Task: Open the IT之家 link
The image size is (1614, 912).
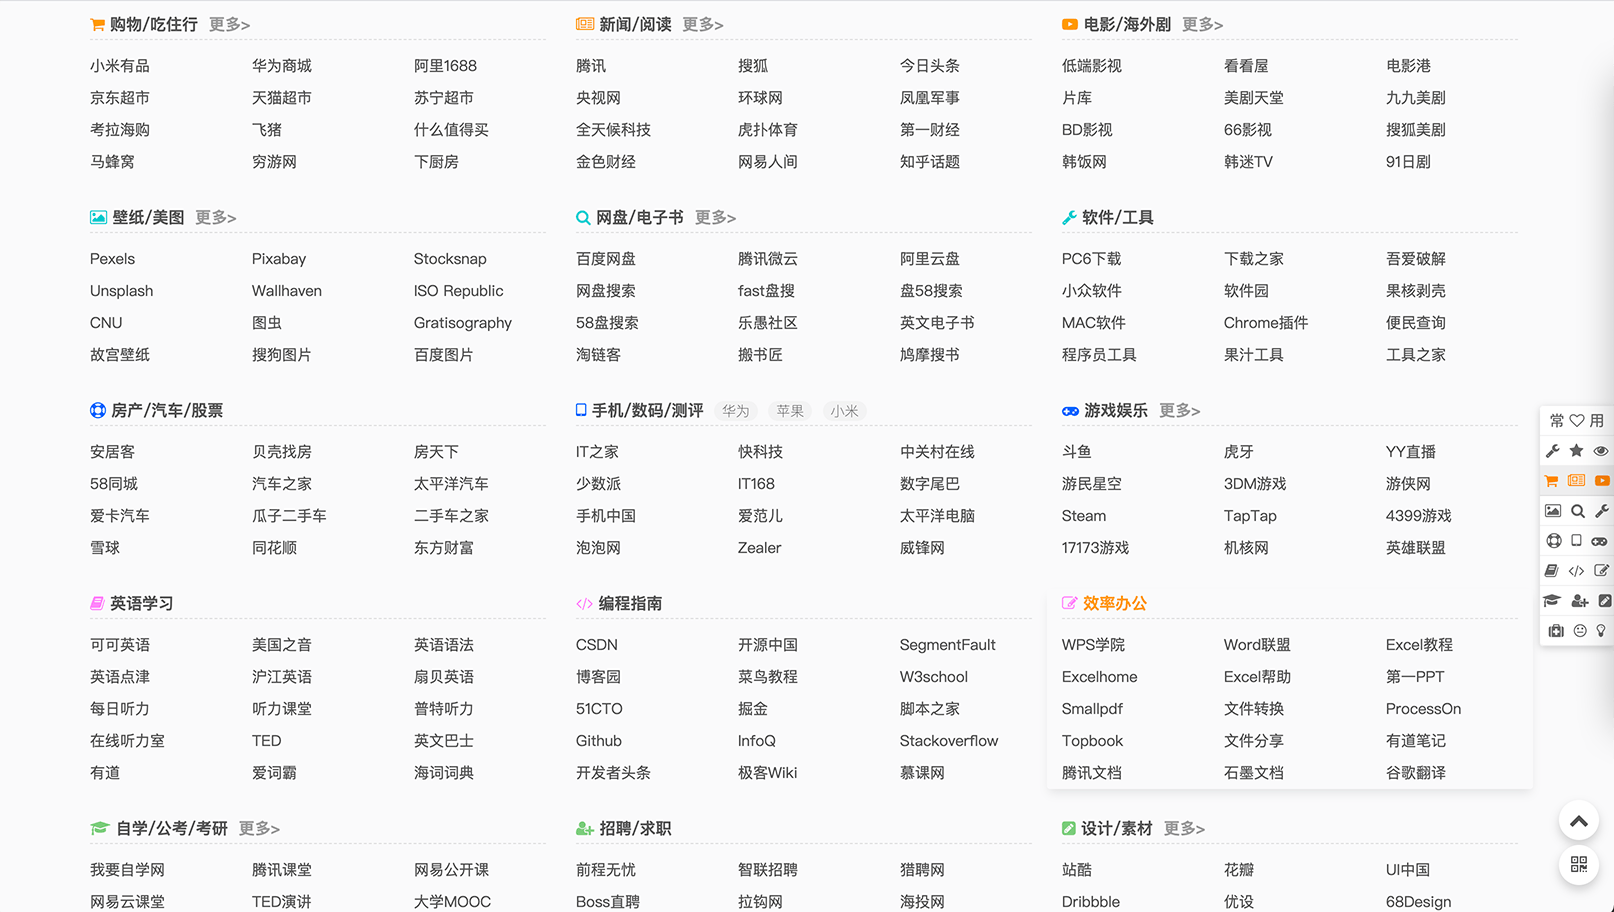Action: click(x=597, y=452)
